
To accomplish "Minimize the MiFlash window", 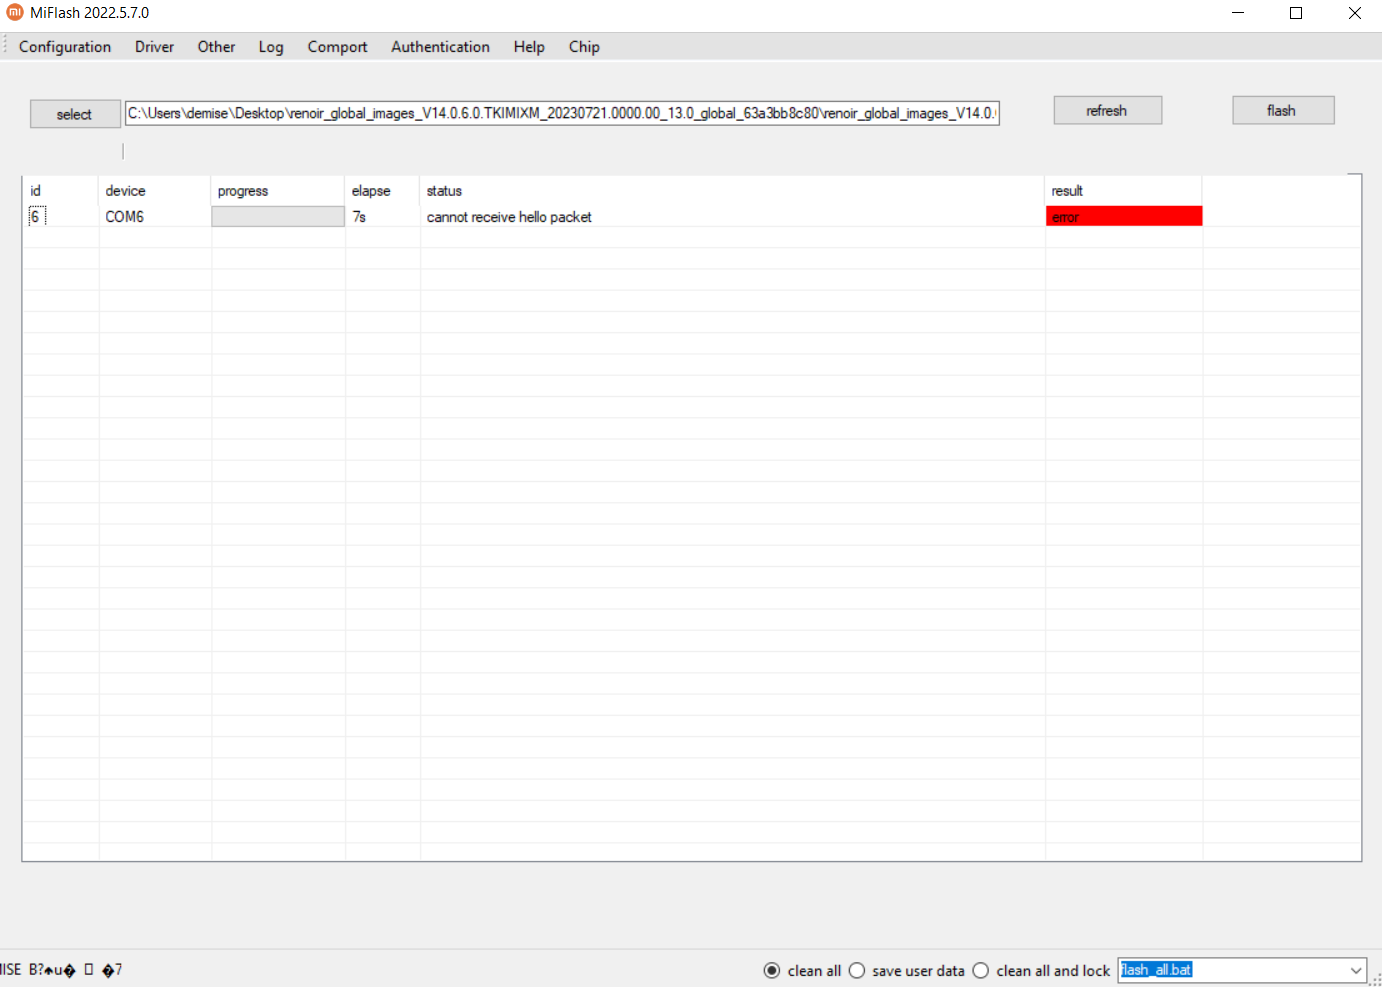I will click(1238, 13).
